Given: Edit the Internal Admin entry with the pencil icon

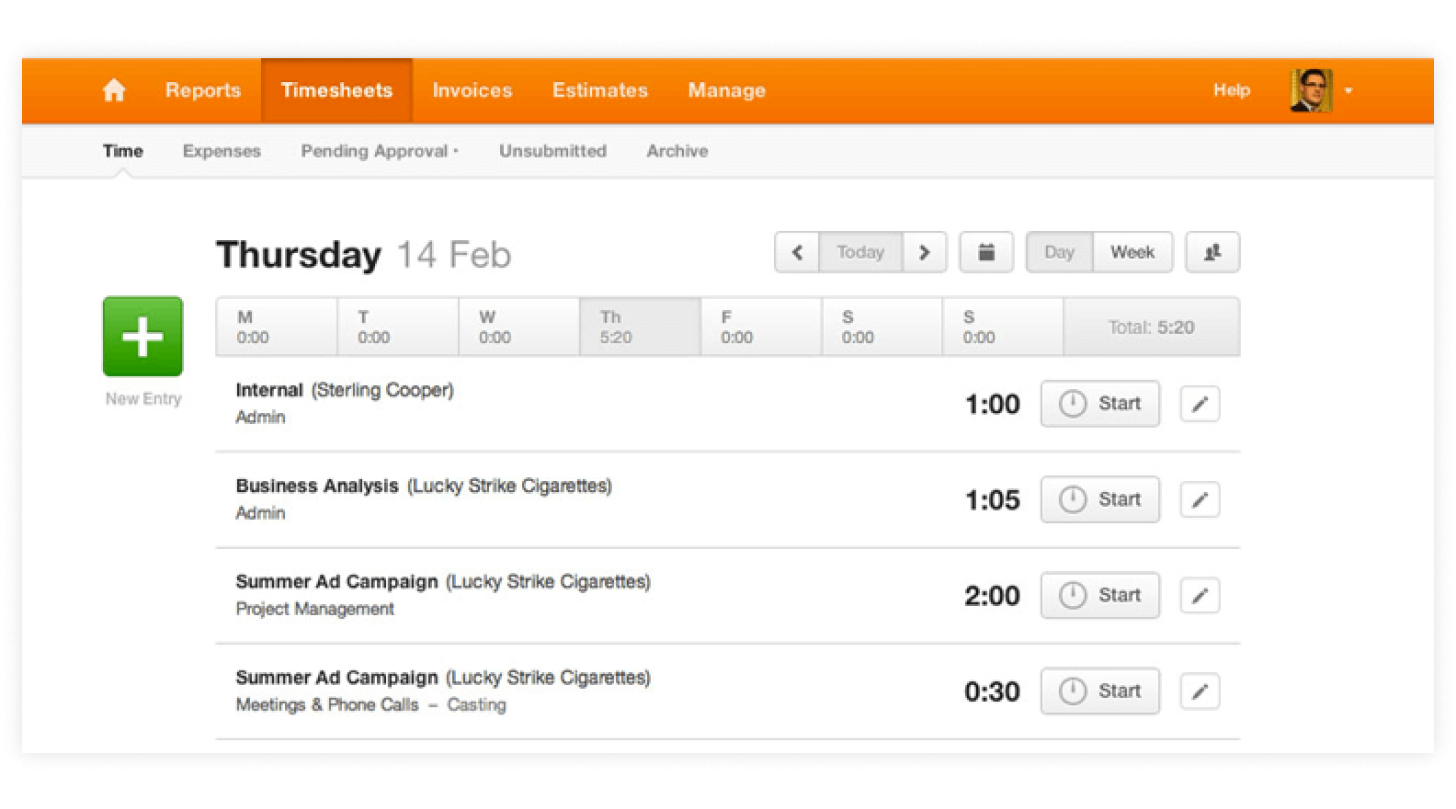Looking at the screenshot, I should point(1199,403).
